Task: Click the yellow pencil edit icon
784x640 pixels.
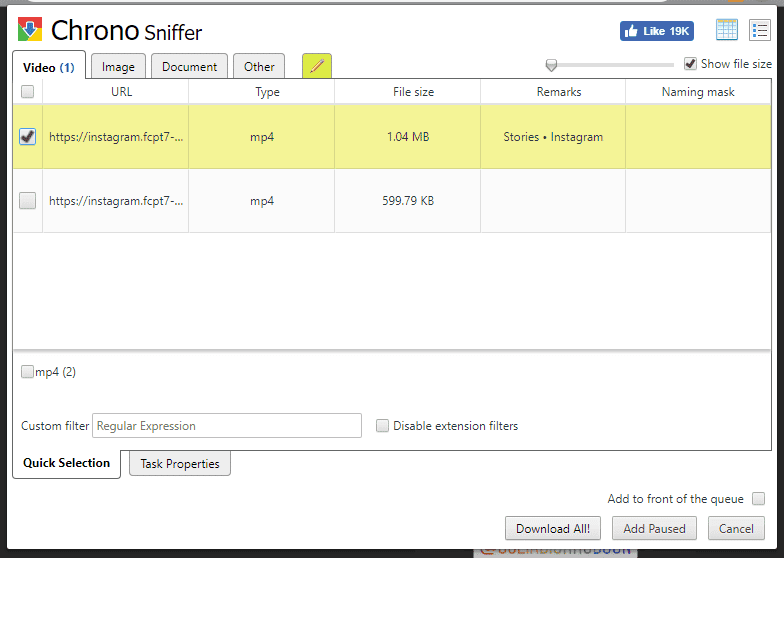Action: coord(317,66)
